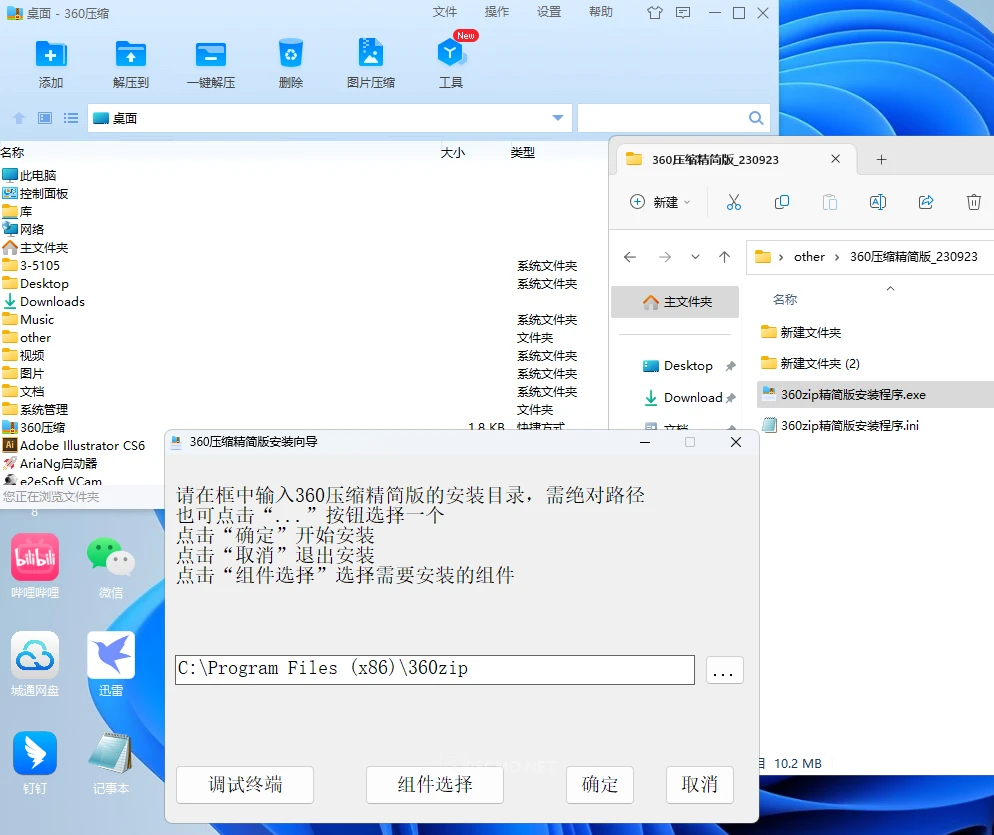
Task: Open the 帮助 menu in 360压缩
Action: (601, 12)
